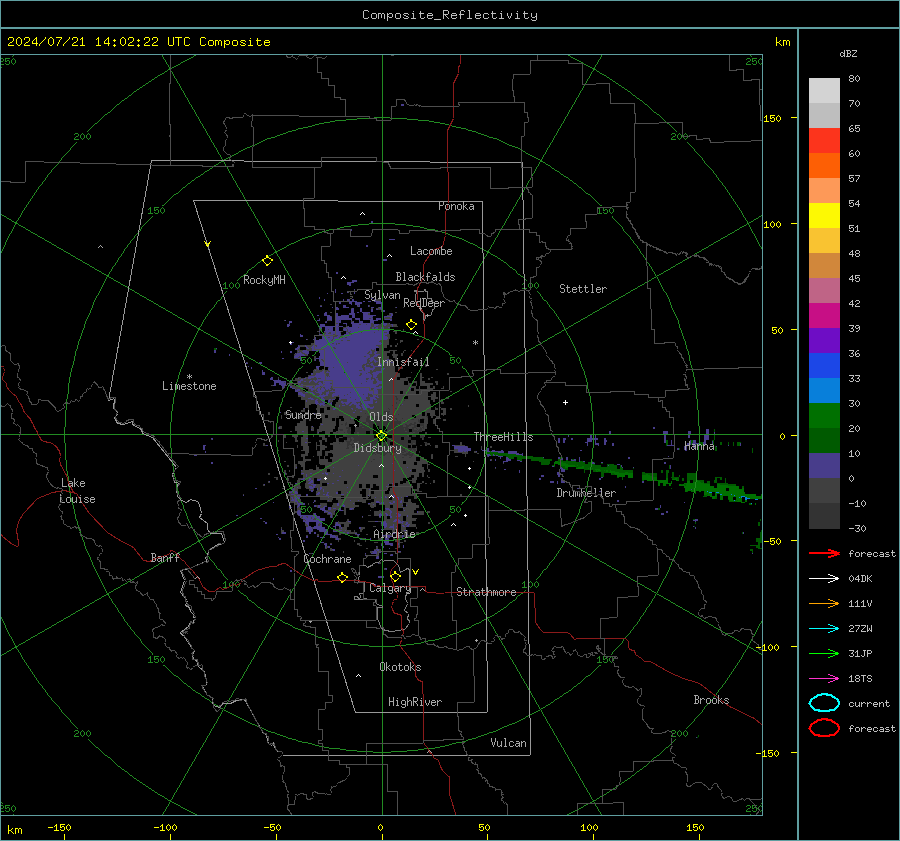Click the Composite_Reflectivity title

[x=450, y=15]
